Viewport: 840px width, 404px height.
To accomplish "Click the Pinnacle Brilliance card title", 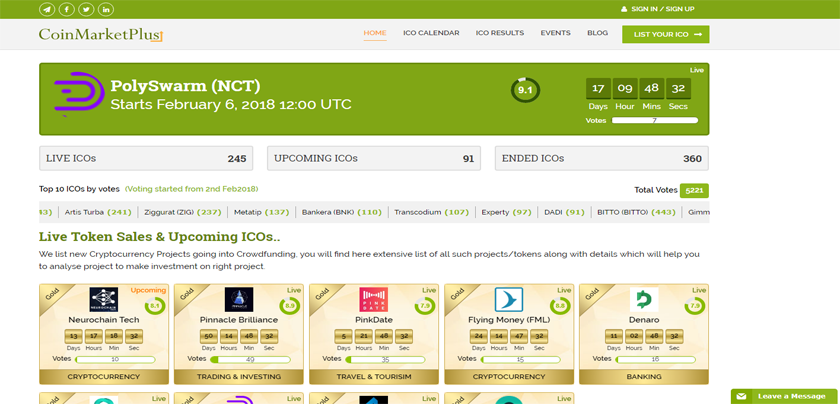I will (x=239, y=320).
